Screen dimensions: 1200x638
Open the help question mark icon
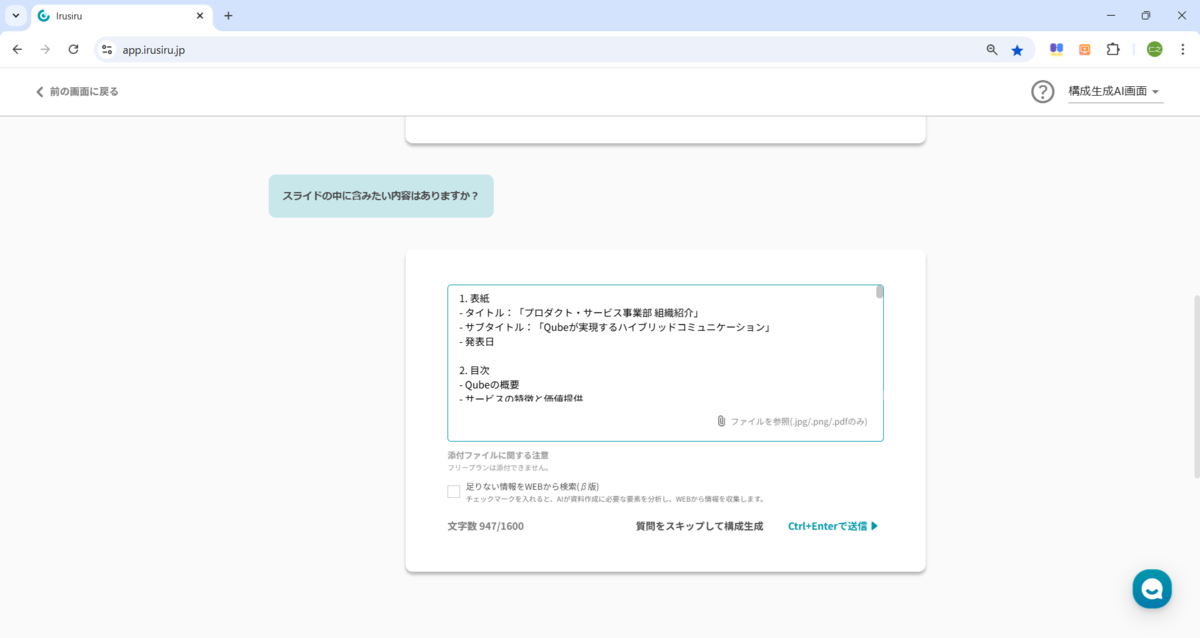[1043, 91]
